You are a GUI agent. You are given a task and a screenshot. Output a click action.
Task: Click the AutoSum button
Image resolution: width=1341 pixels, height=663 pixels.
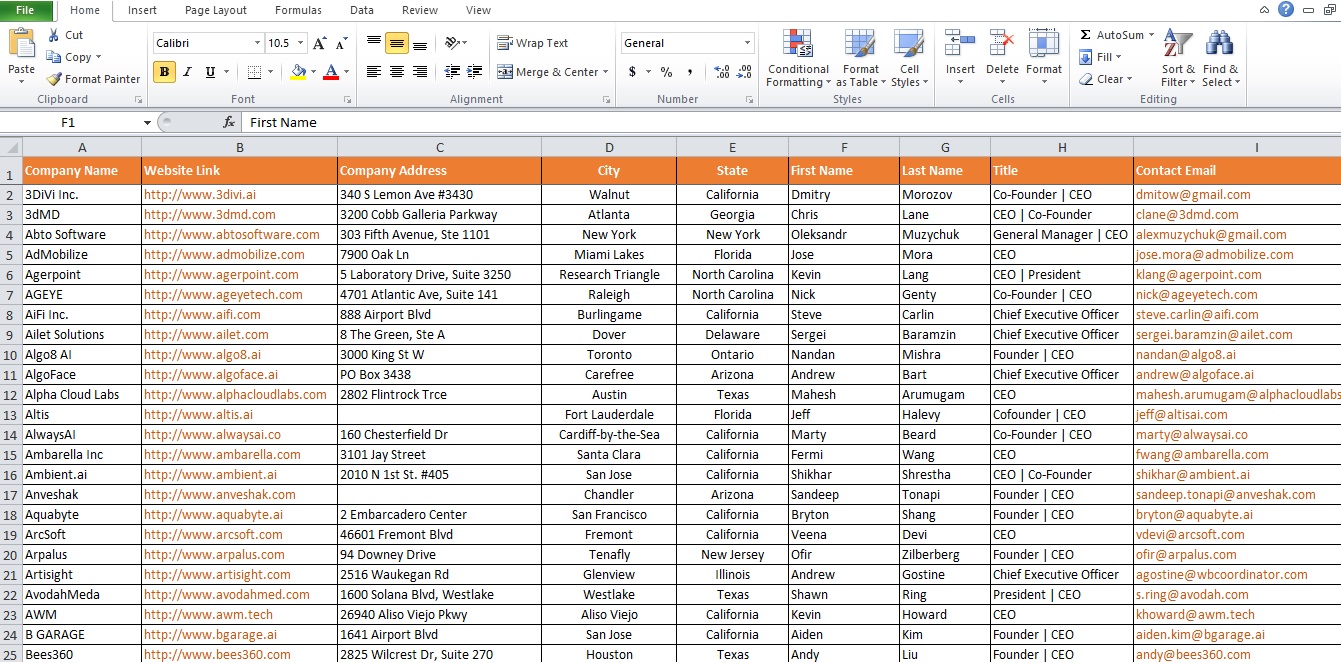1117,35
